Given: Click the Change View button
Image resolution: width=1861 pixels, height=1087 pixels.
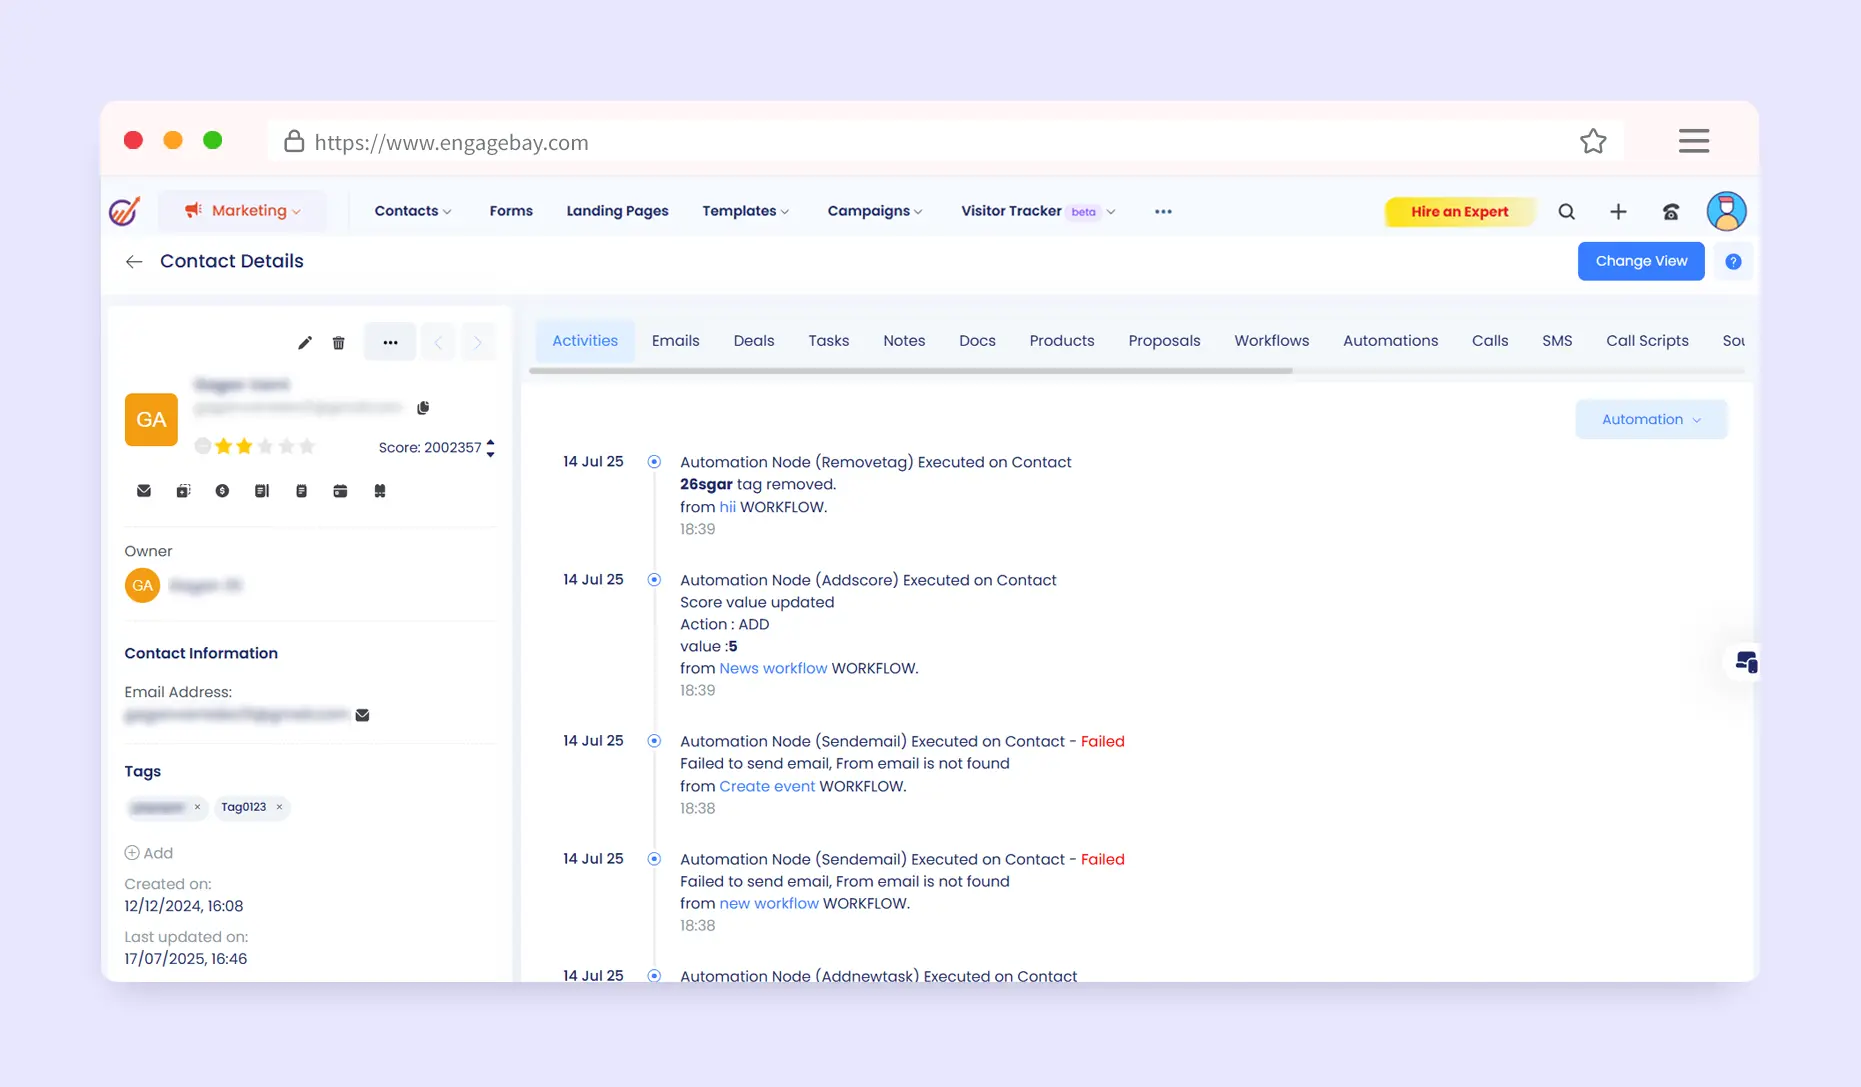Looking at the screenshot, I should pos(1640,262).
